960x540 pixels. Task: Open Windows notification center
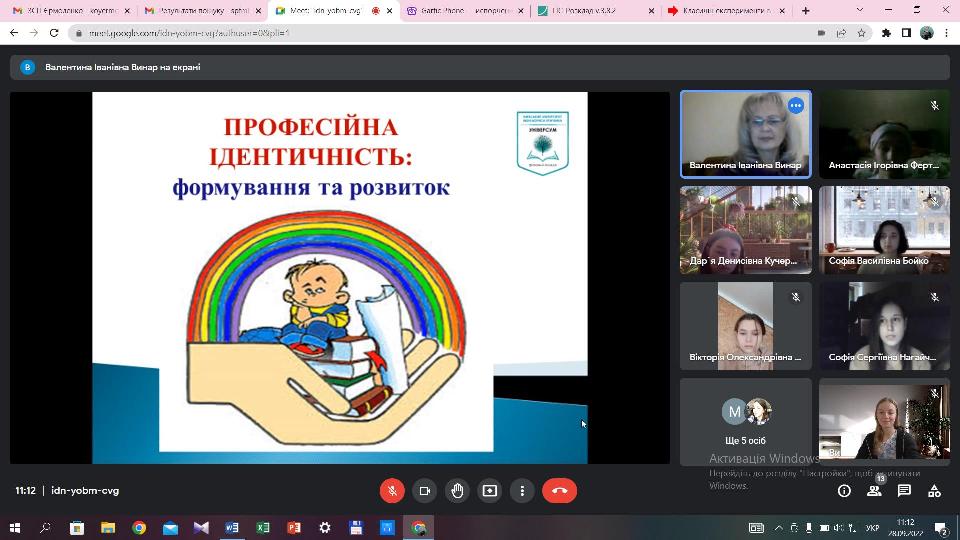[942, 528]
